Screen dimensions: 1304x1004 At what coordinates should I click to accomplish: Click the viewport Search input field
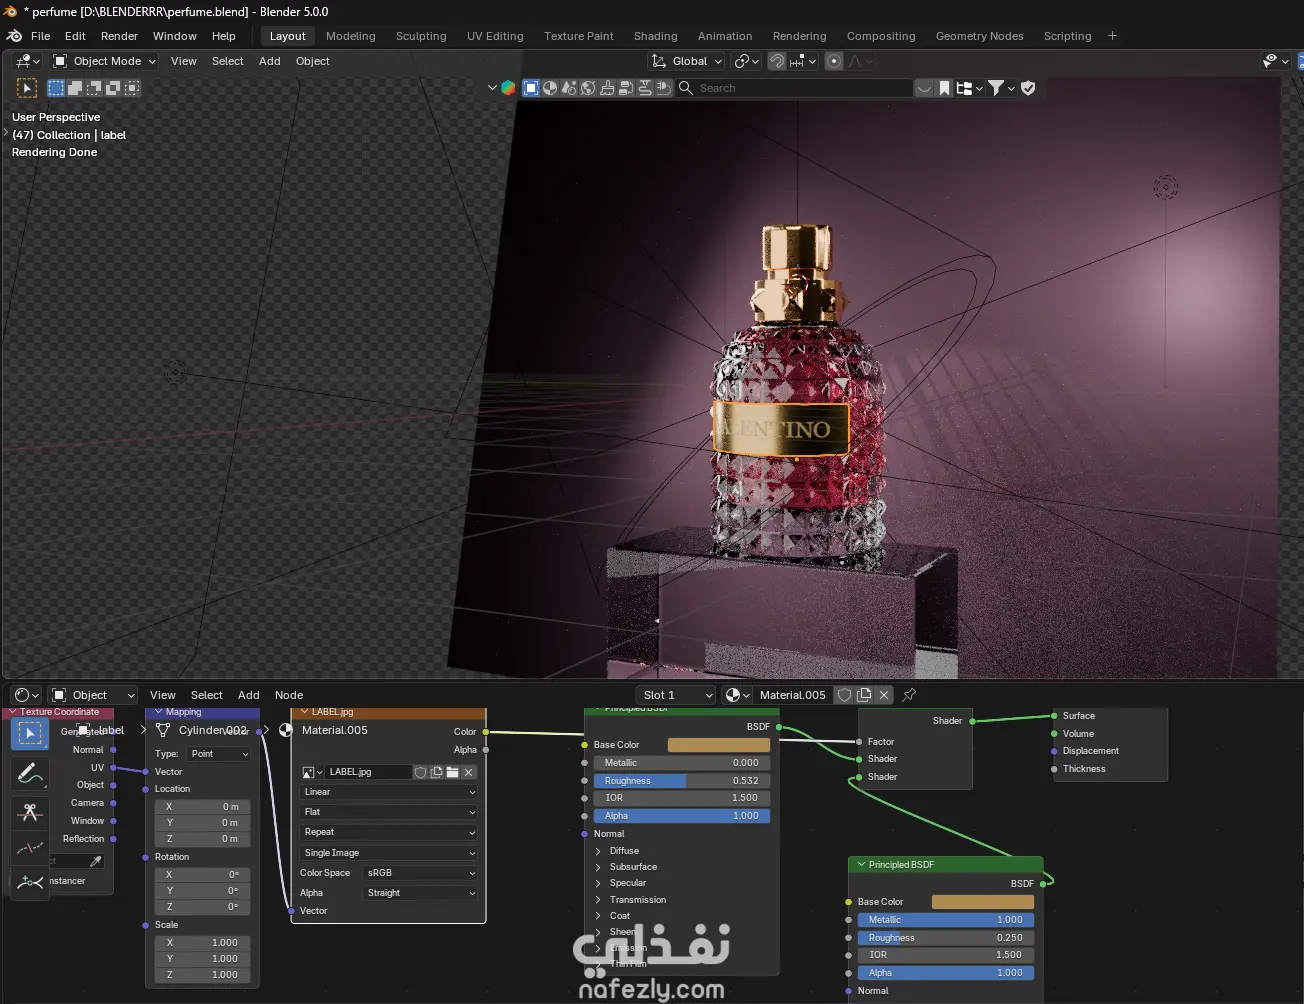point(795,88)
